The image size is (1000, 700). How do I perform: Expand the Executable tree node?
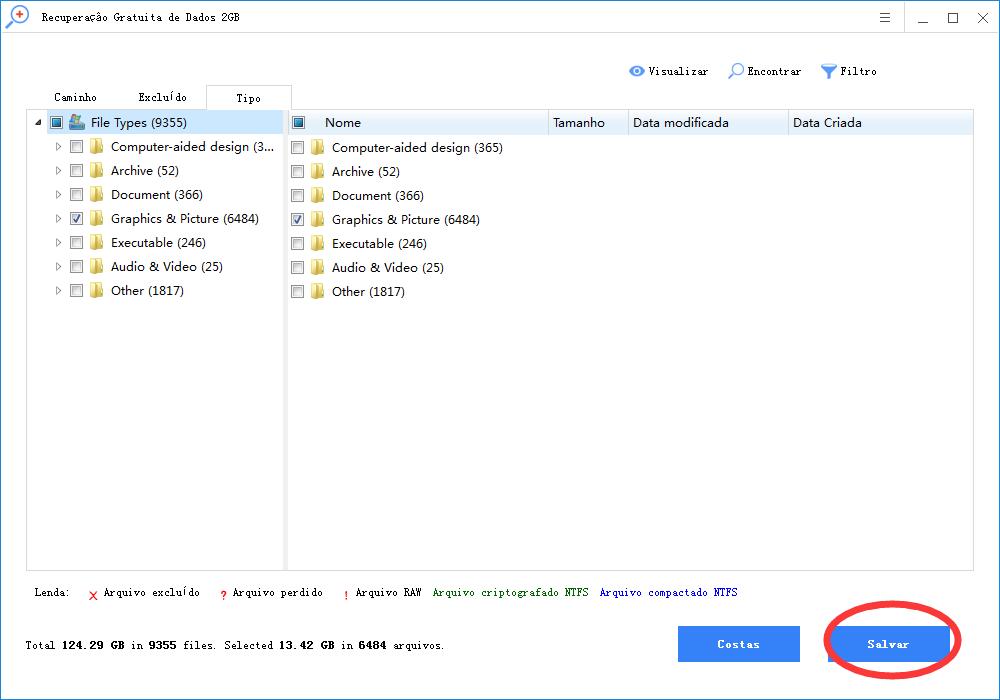(x=58, y=242)
